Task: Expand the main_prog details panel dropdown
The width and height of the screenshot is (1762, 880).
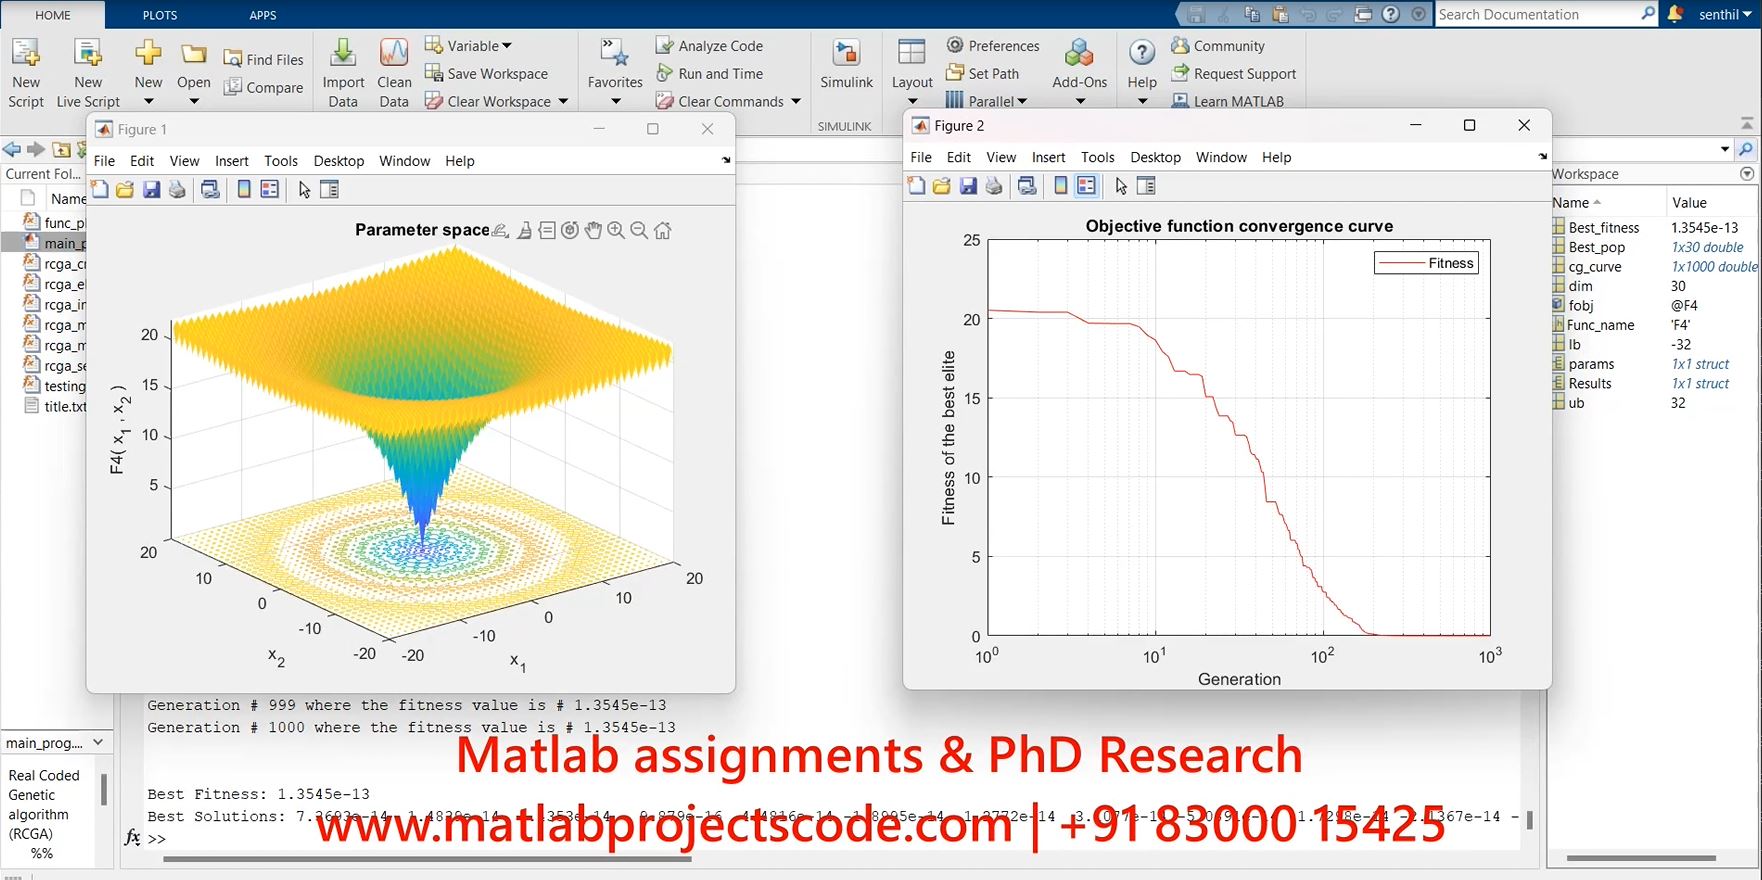Action: [x=98, y=742]
